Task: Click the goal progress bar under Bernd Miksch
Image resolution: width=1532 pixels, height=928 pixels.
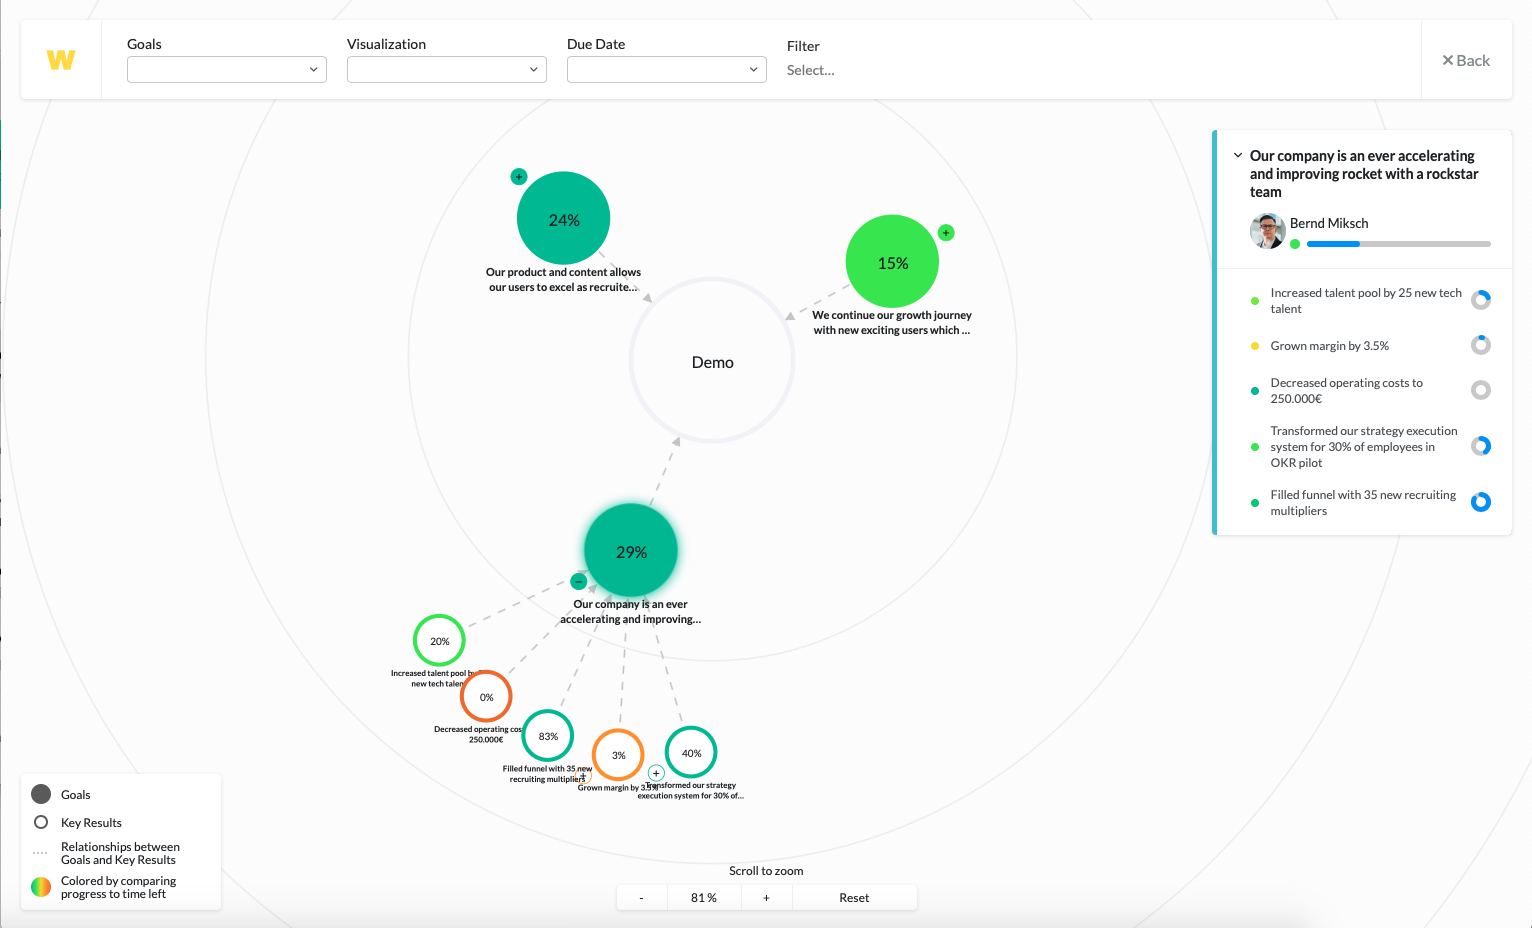Action: 1399,244
